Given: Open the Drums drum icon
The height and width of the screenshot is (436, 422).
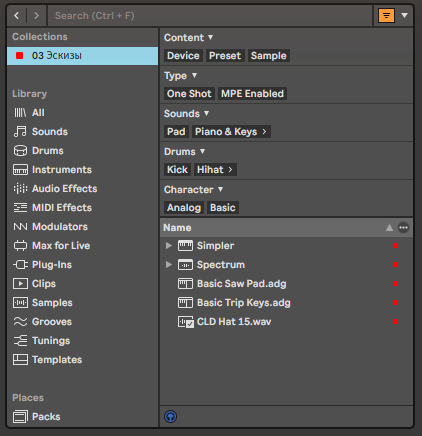Looking at the screenshot, I should click(20, 151).
